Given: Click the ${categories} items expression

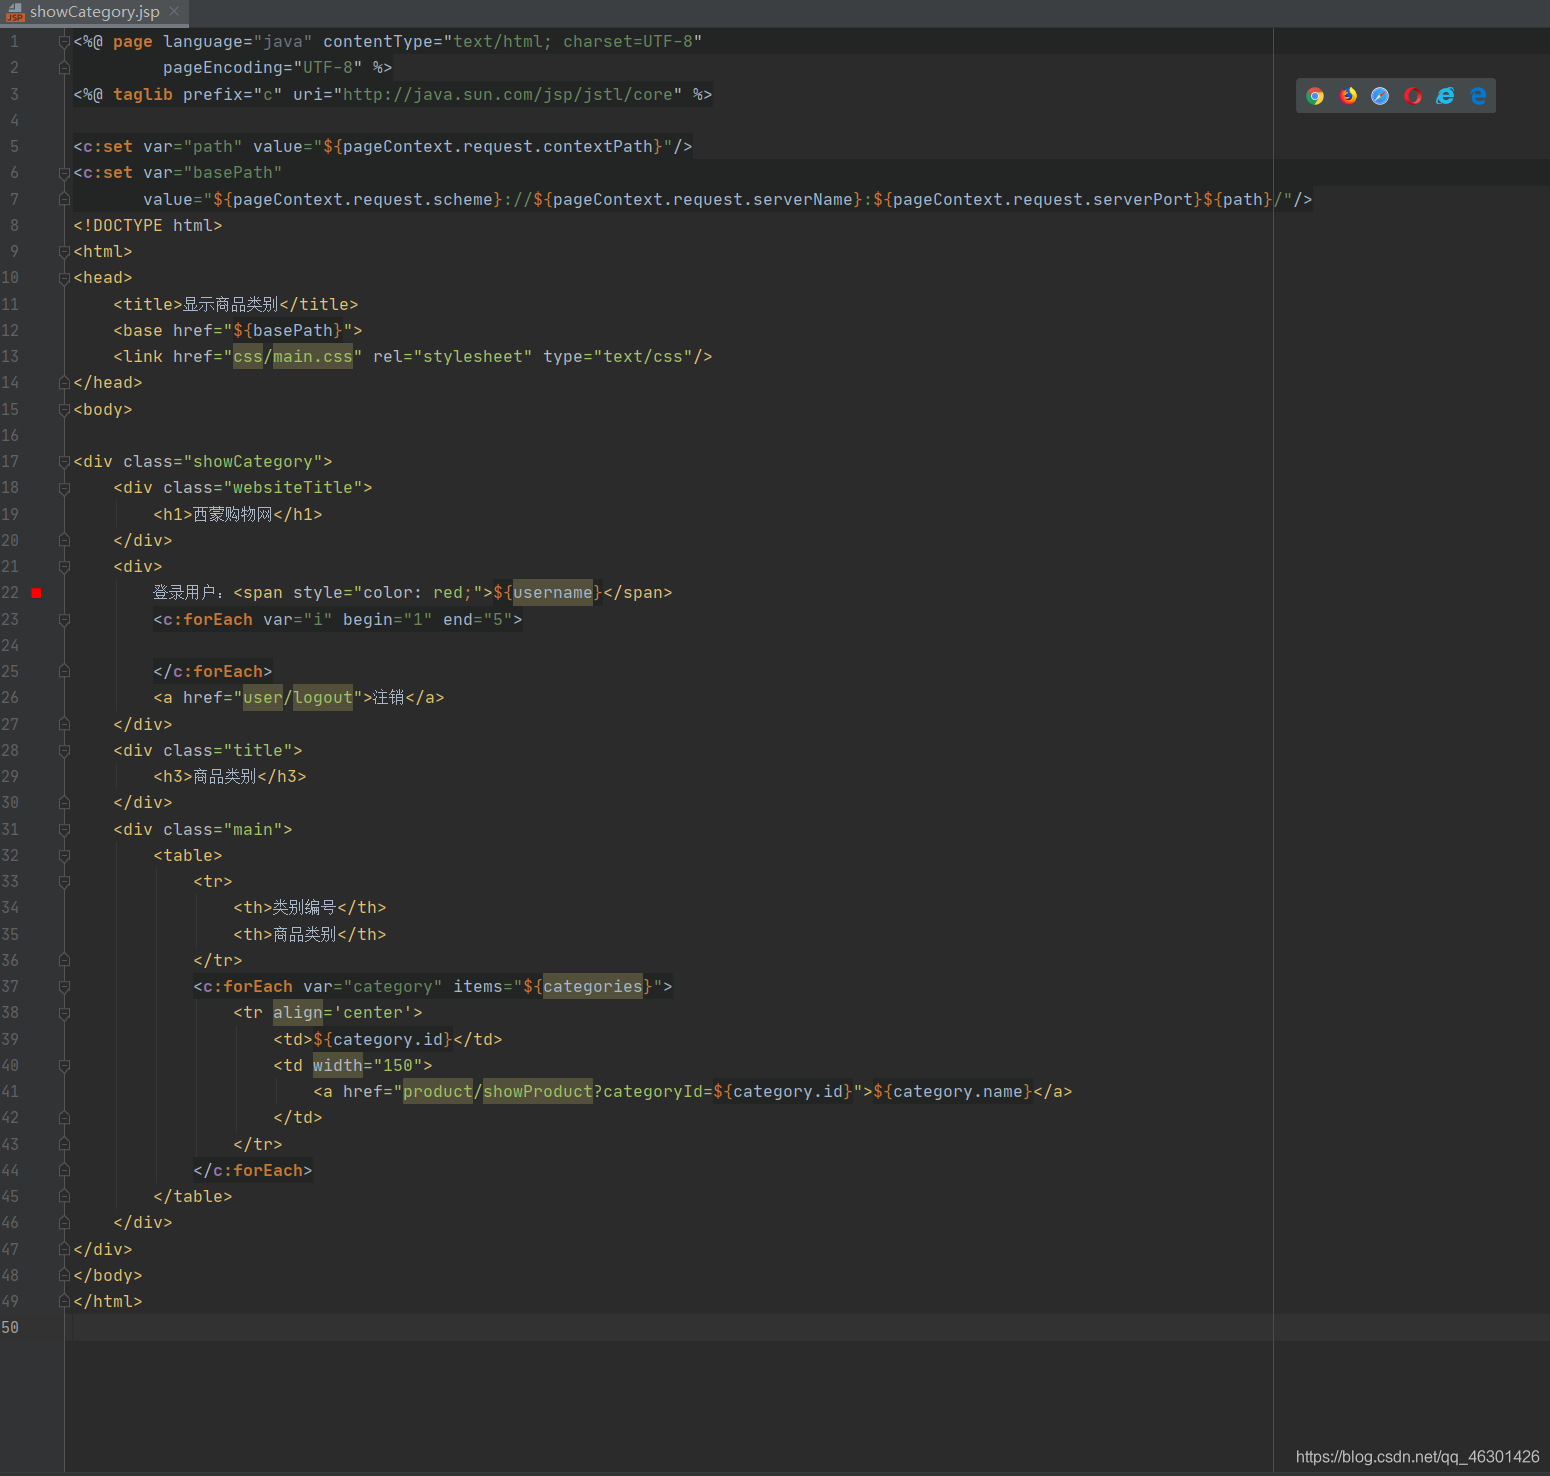Looking at the screenshot, I should (588, 987).
